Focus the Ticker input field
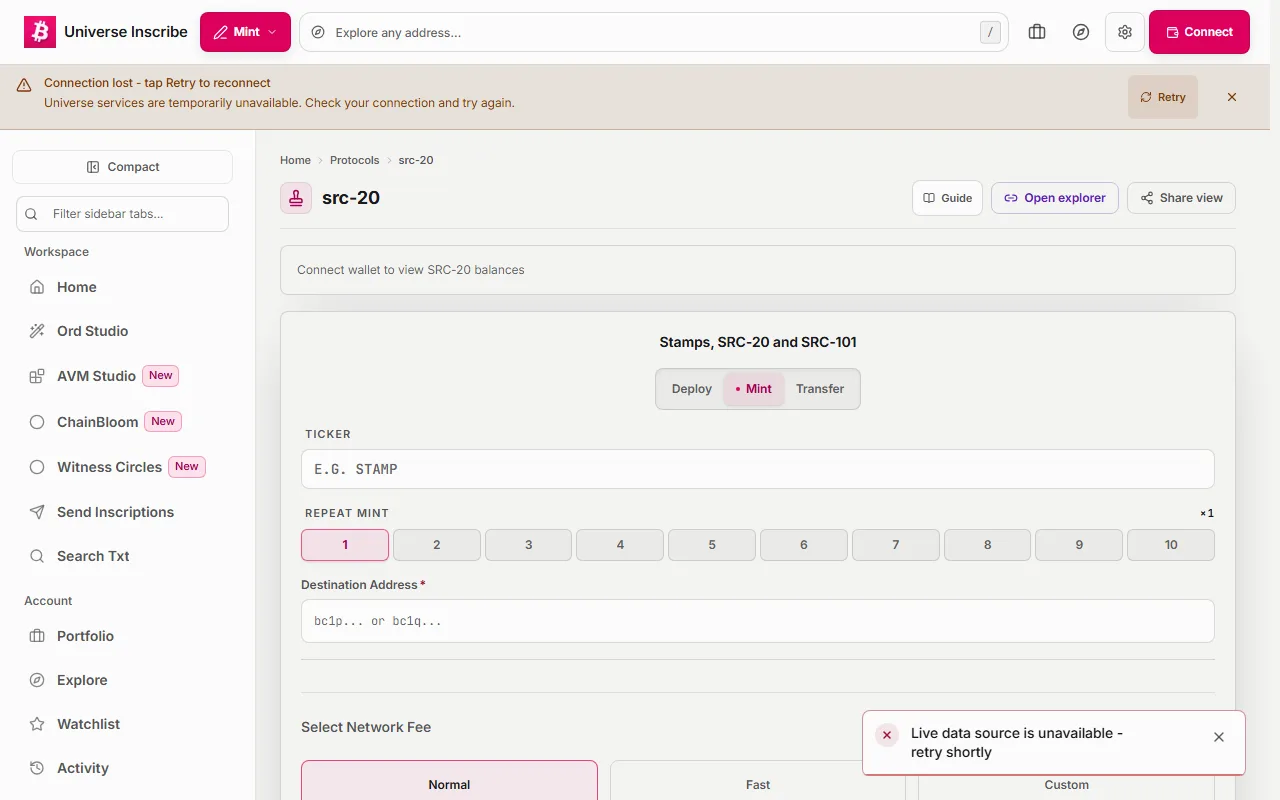This screenshot has width=1280, height=800. [x=758, y=469]
